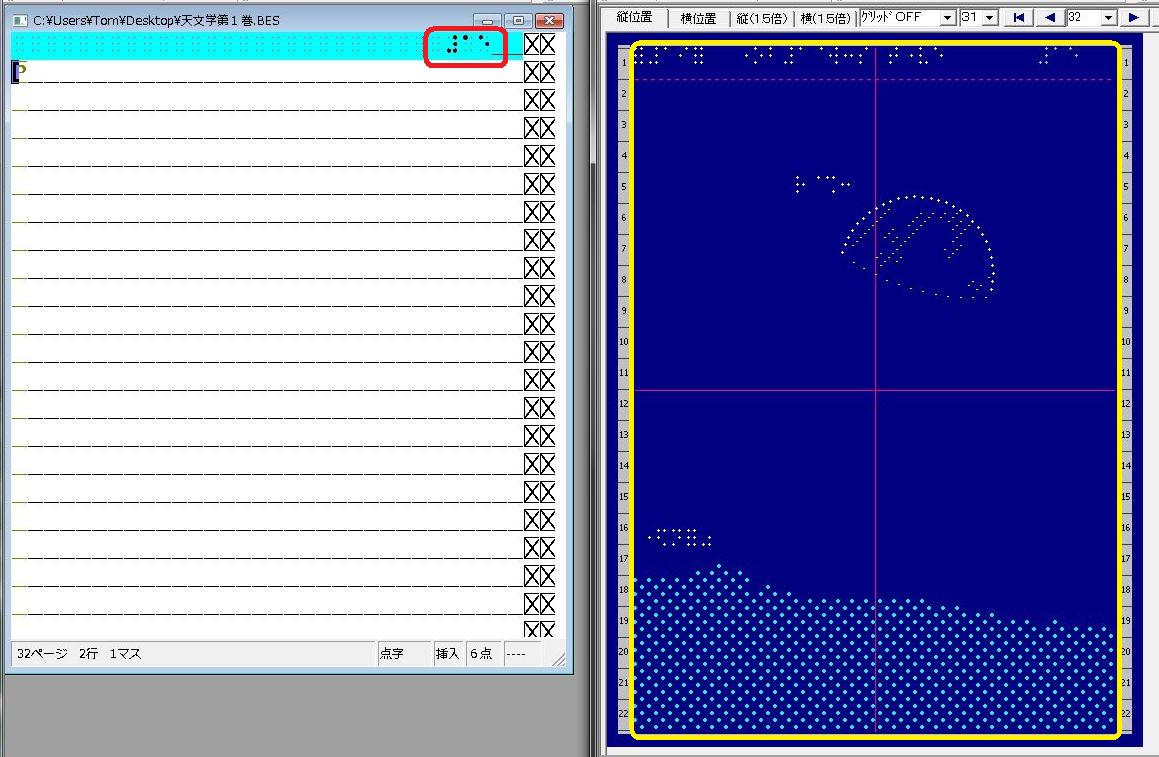The height and width of the screenshot is (757, 1159).
Task: Toggle 挿入 insert mode in the status bar
Action: coord(447,654)
